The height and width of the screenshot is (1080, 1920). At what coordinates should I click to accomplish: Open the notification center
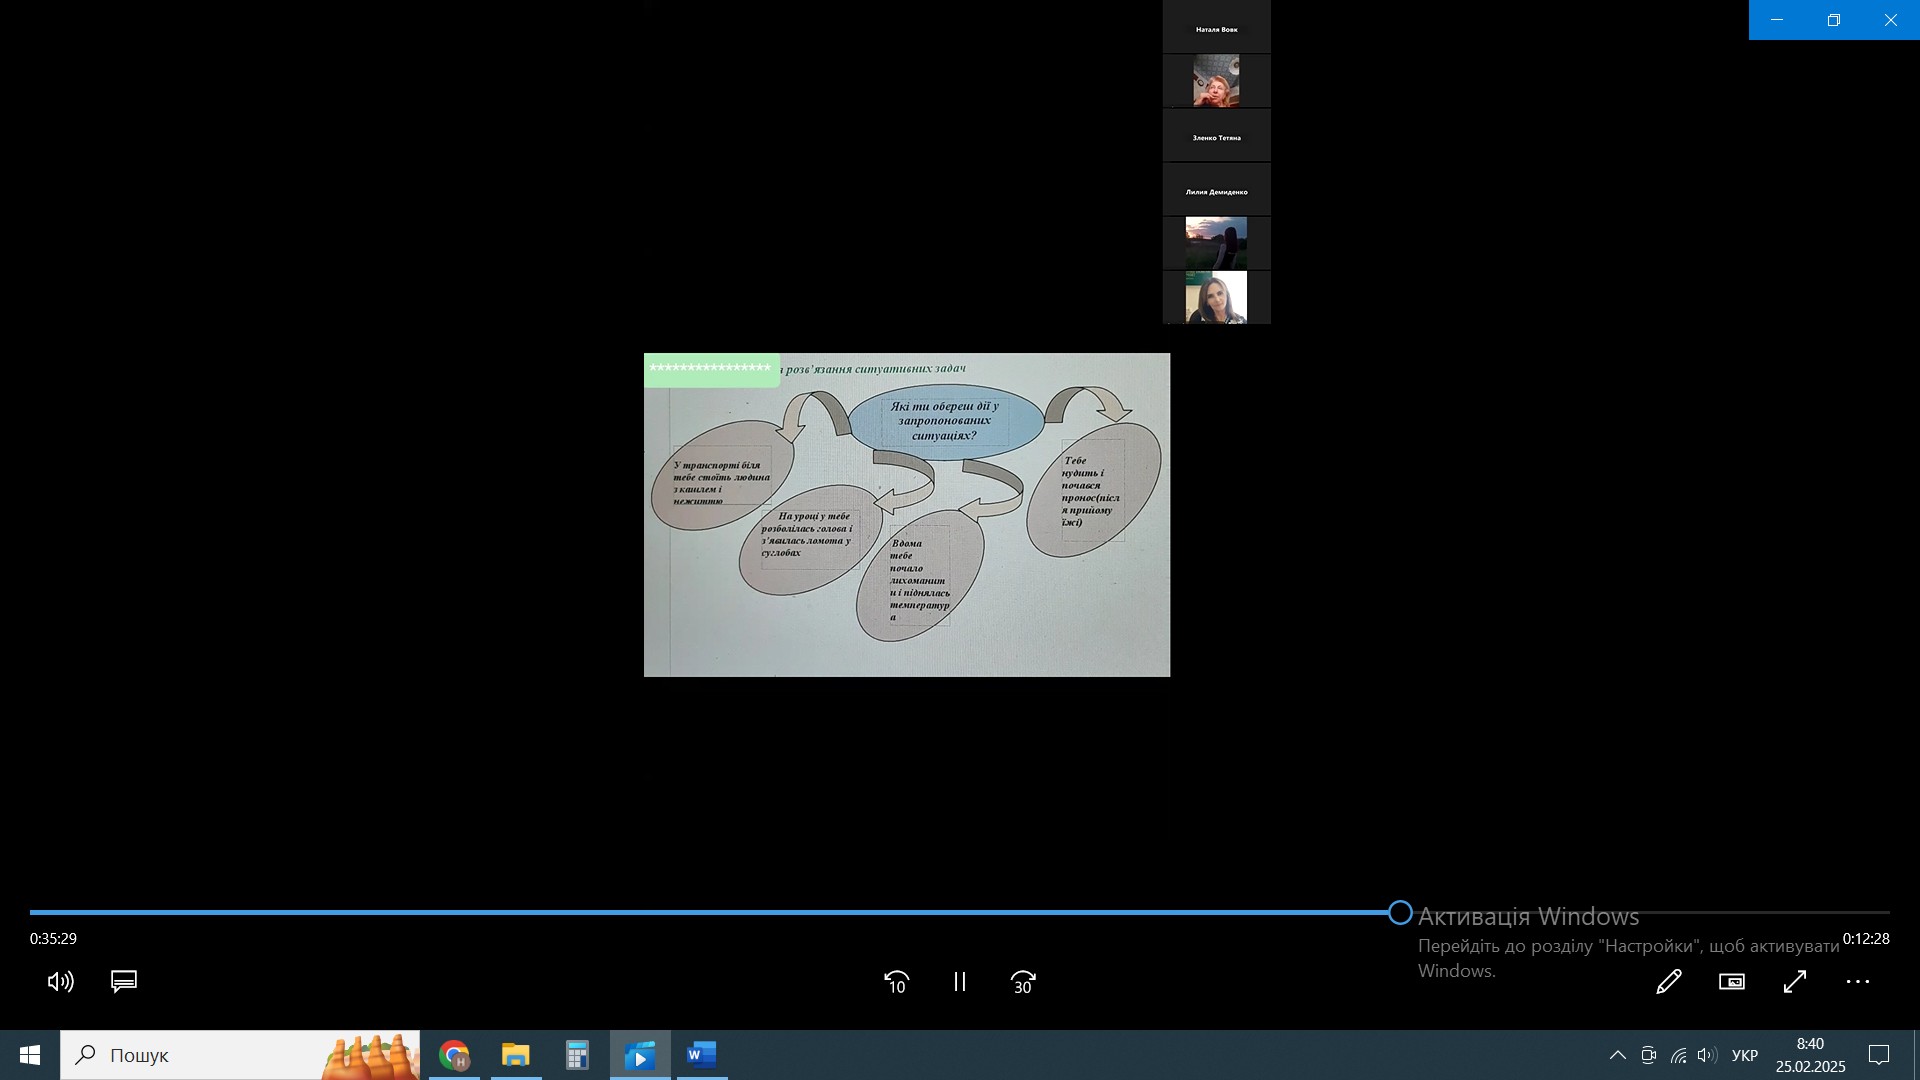[x=1879, y=1055]
